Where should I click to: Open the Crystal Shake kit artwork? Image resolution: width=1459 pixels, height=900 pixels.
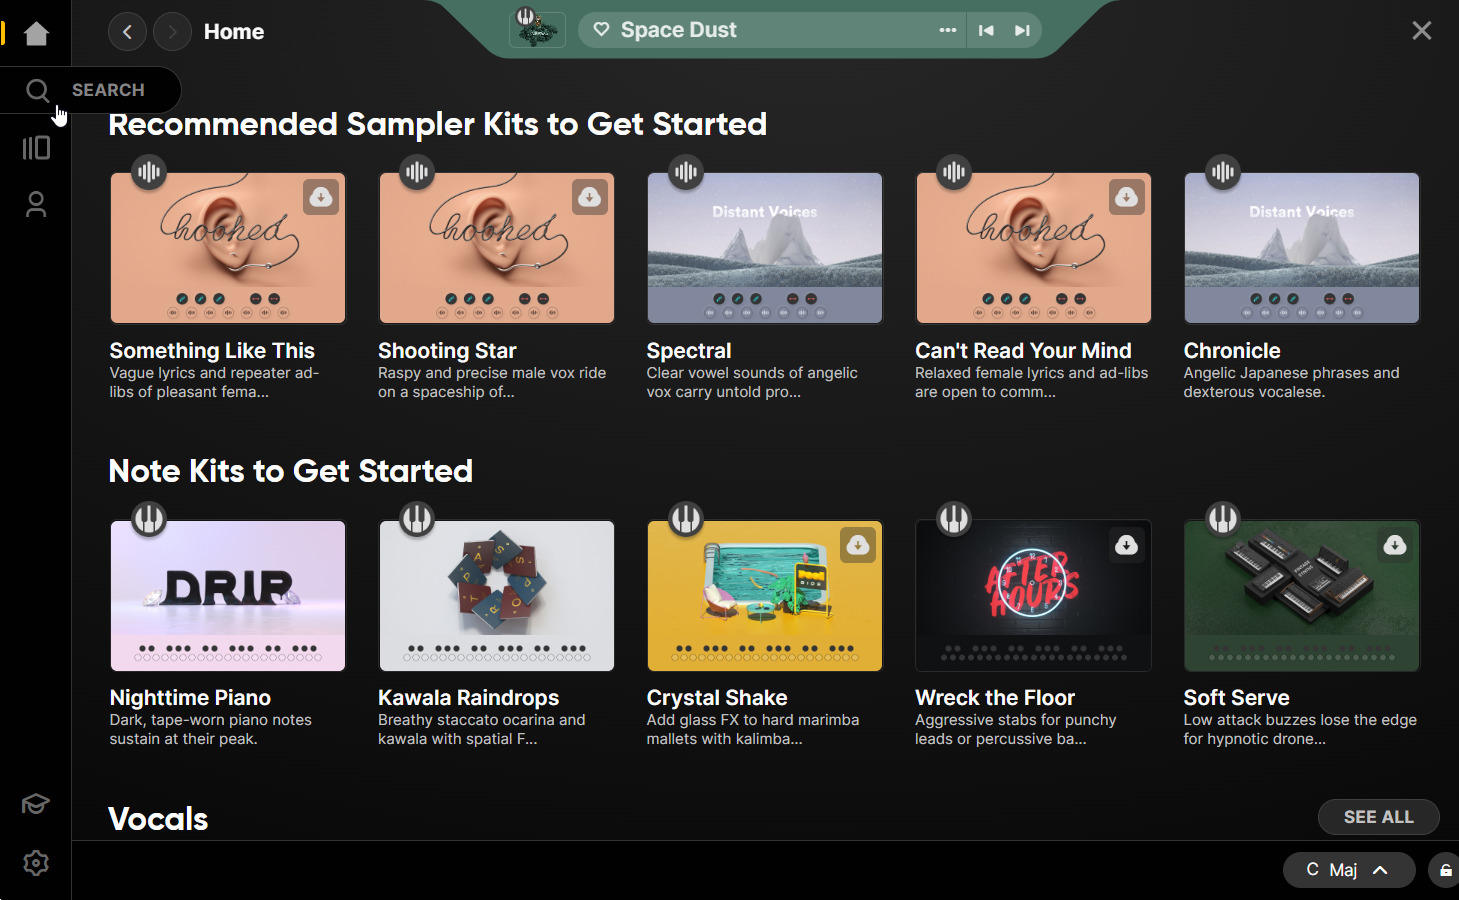click(765, 596)
